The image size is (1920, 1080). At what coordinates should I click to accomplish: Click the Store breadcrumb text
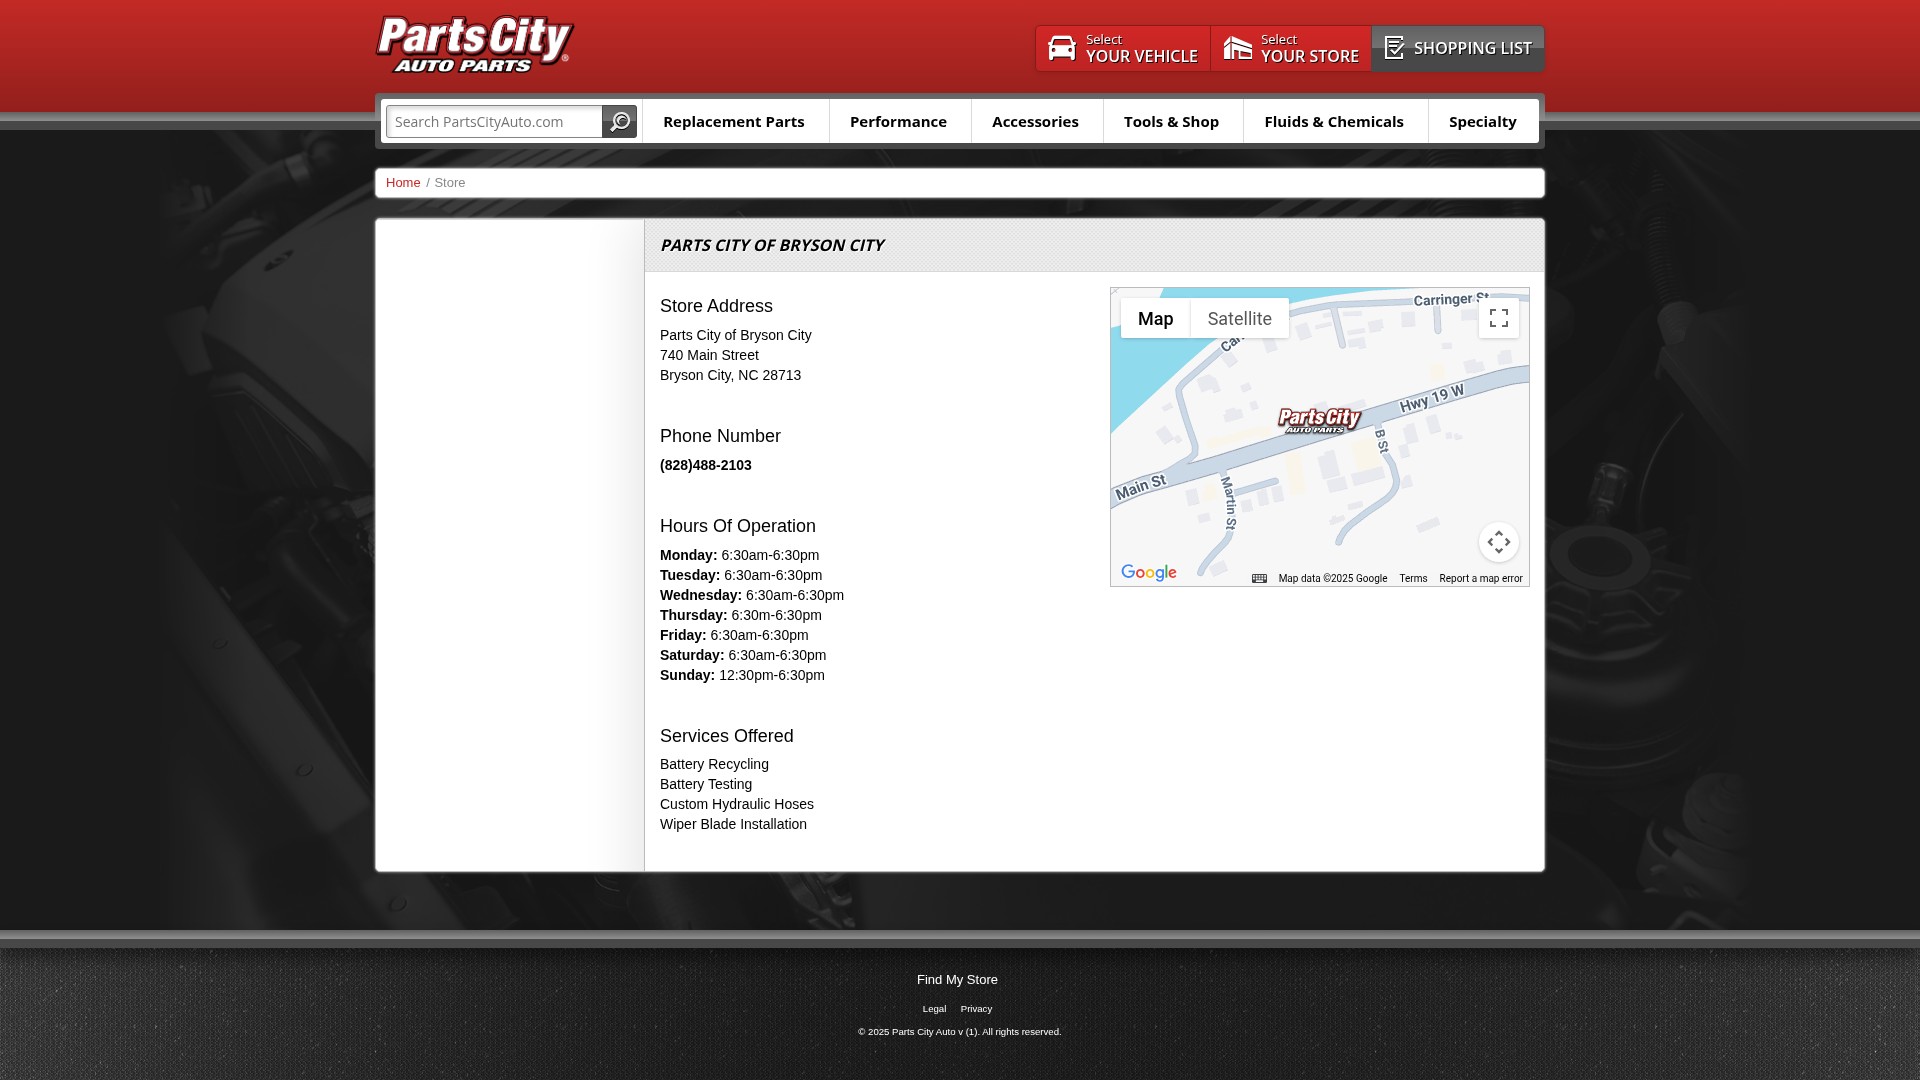(450, 183)
